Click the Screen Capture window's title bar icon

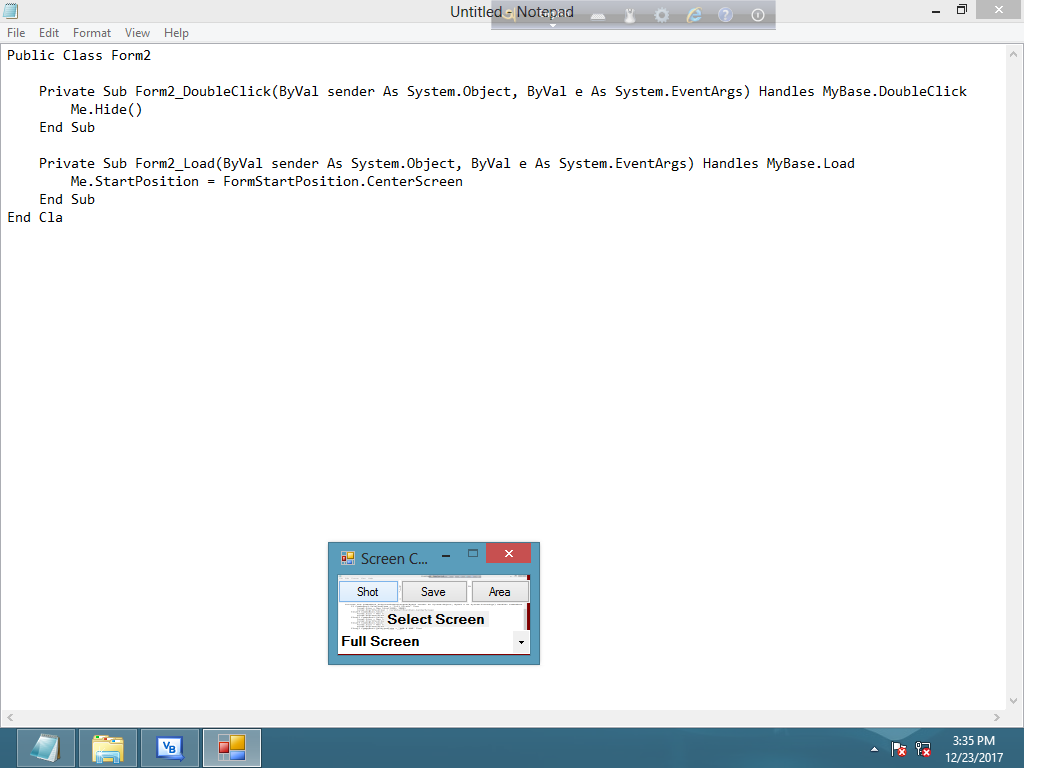tap(349, 557)
